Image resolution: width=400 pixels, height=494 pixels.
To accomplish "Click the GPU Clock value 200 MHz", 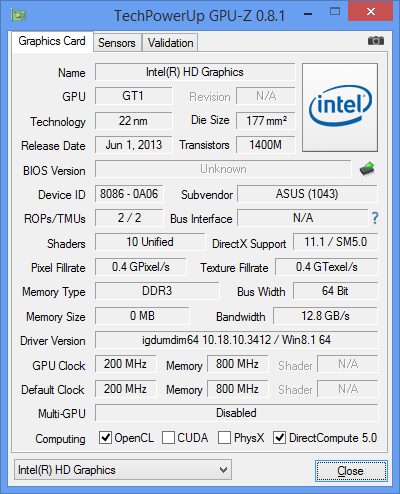I will tap(125, 364).
